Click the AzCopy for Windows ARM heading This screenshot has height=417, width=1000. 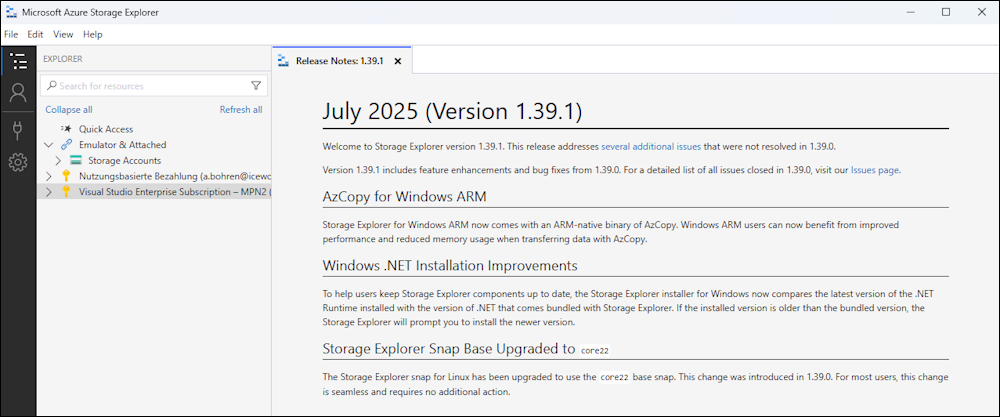point(404,196)
